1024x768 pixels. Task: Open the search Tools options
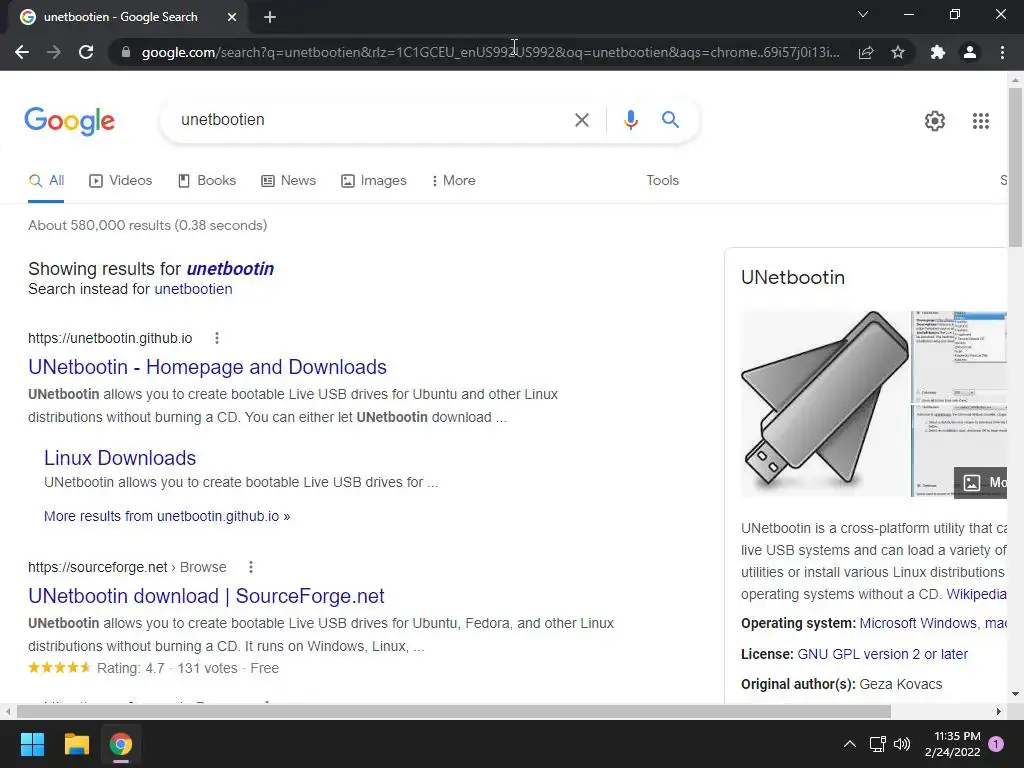[662, 181]
